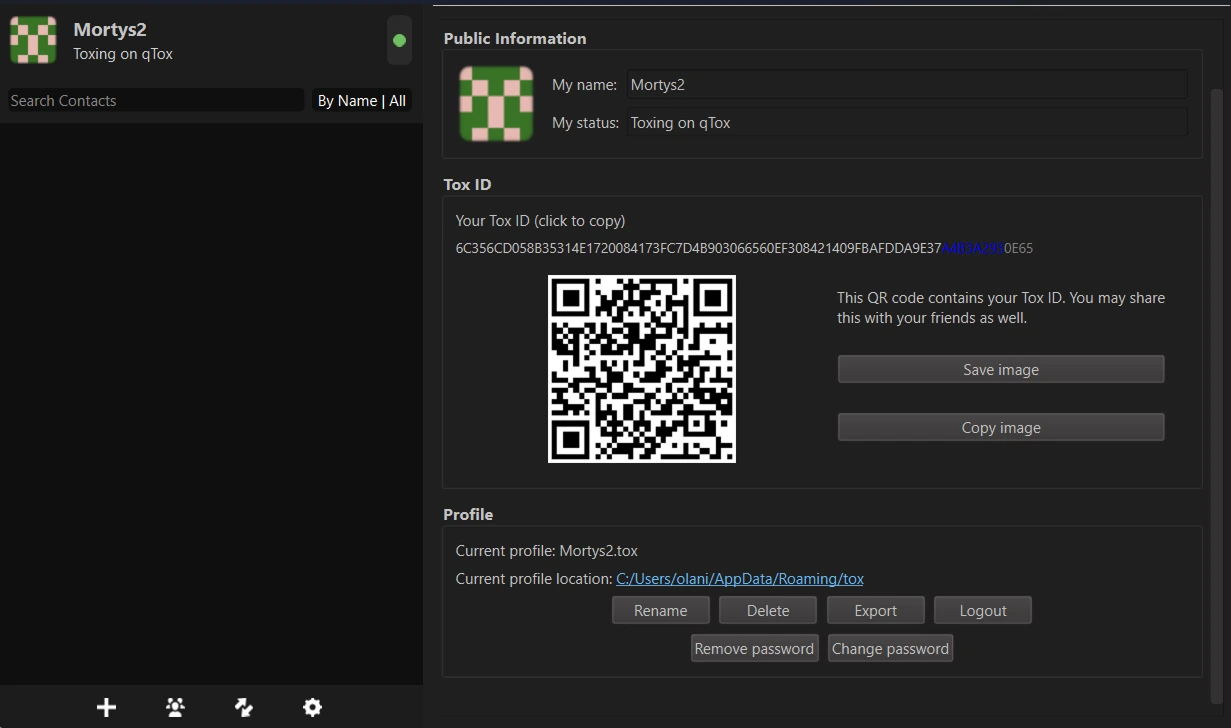Screen dimensions: 1231x728
Task: Click the profile avatar in Public Information
Action: tap(496, 104)
